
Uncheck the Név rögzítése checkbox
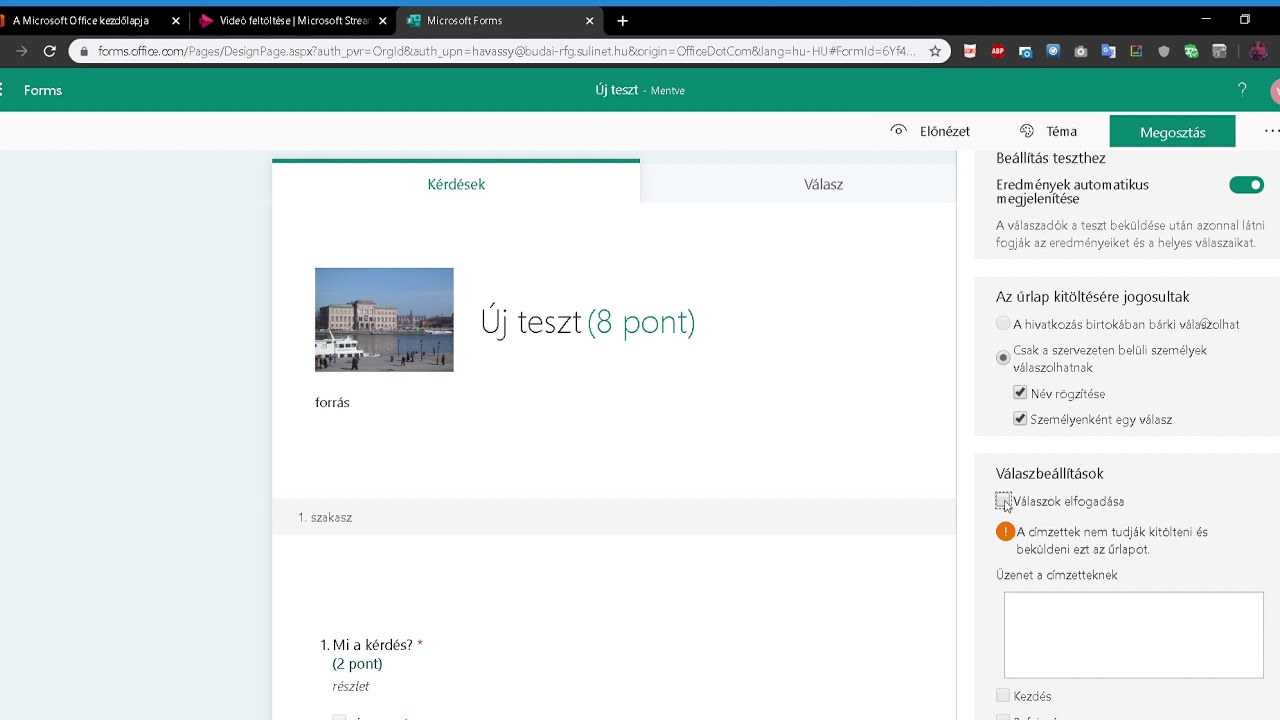click(x=1020, y=393)
